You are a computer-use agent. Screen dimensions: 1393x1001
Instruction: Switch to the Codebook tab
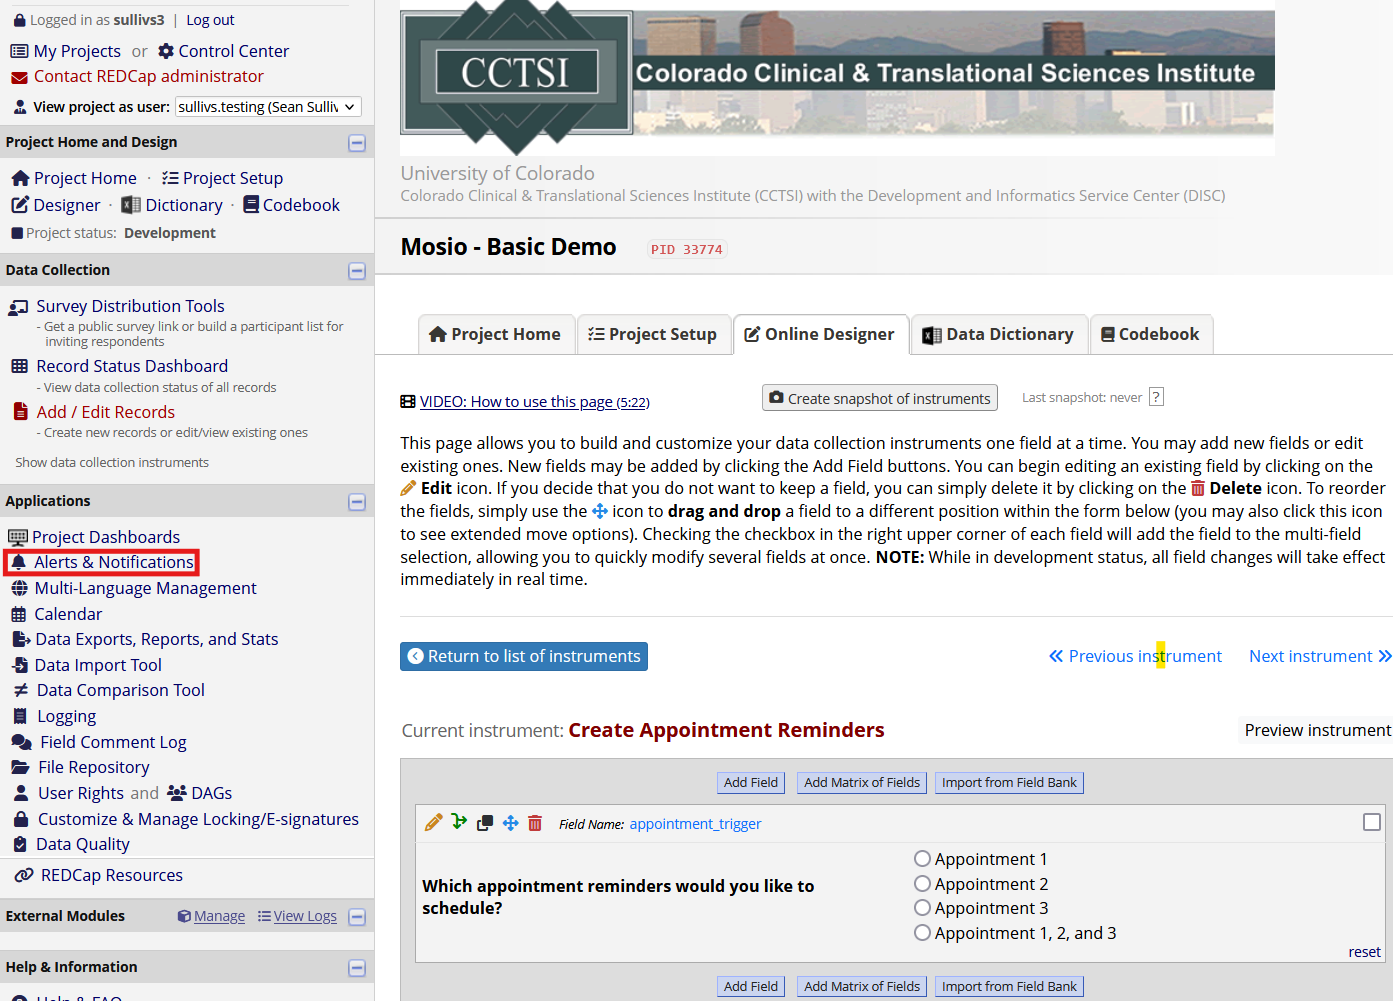[x=1151, y=334]
